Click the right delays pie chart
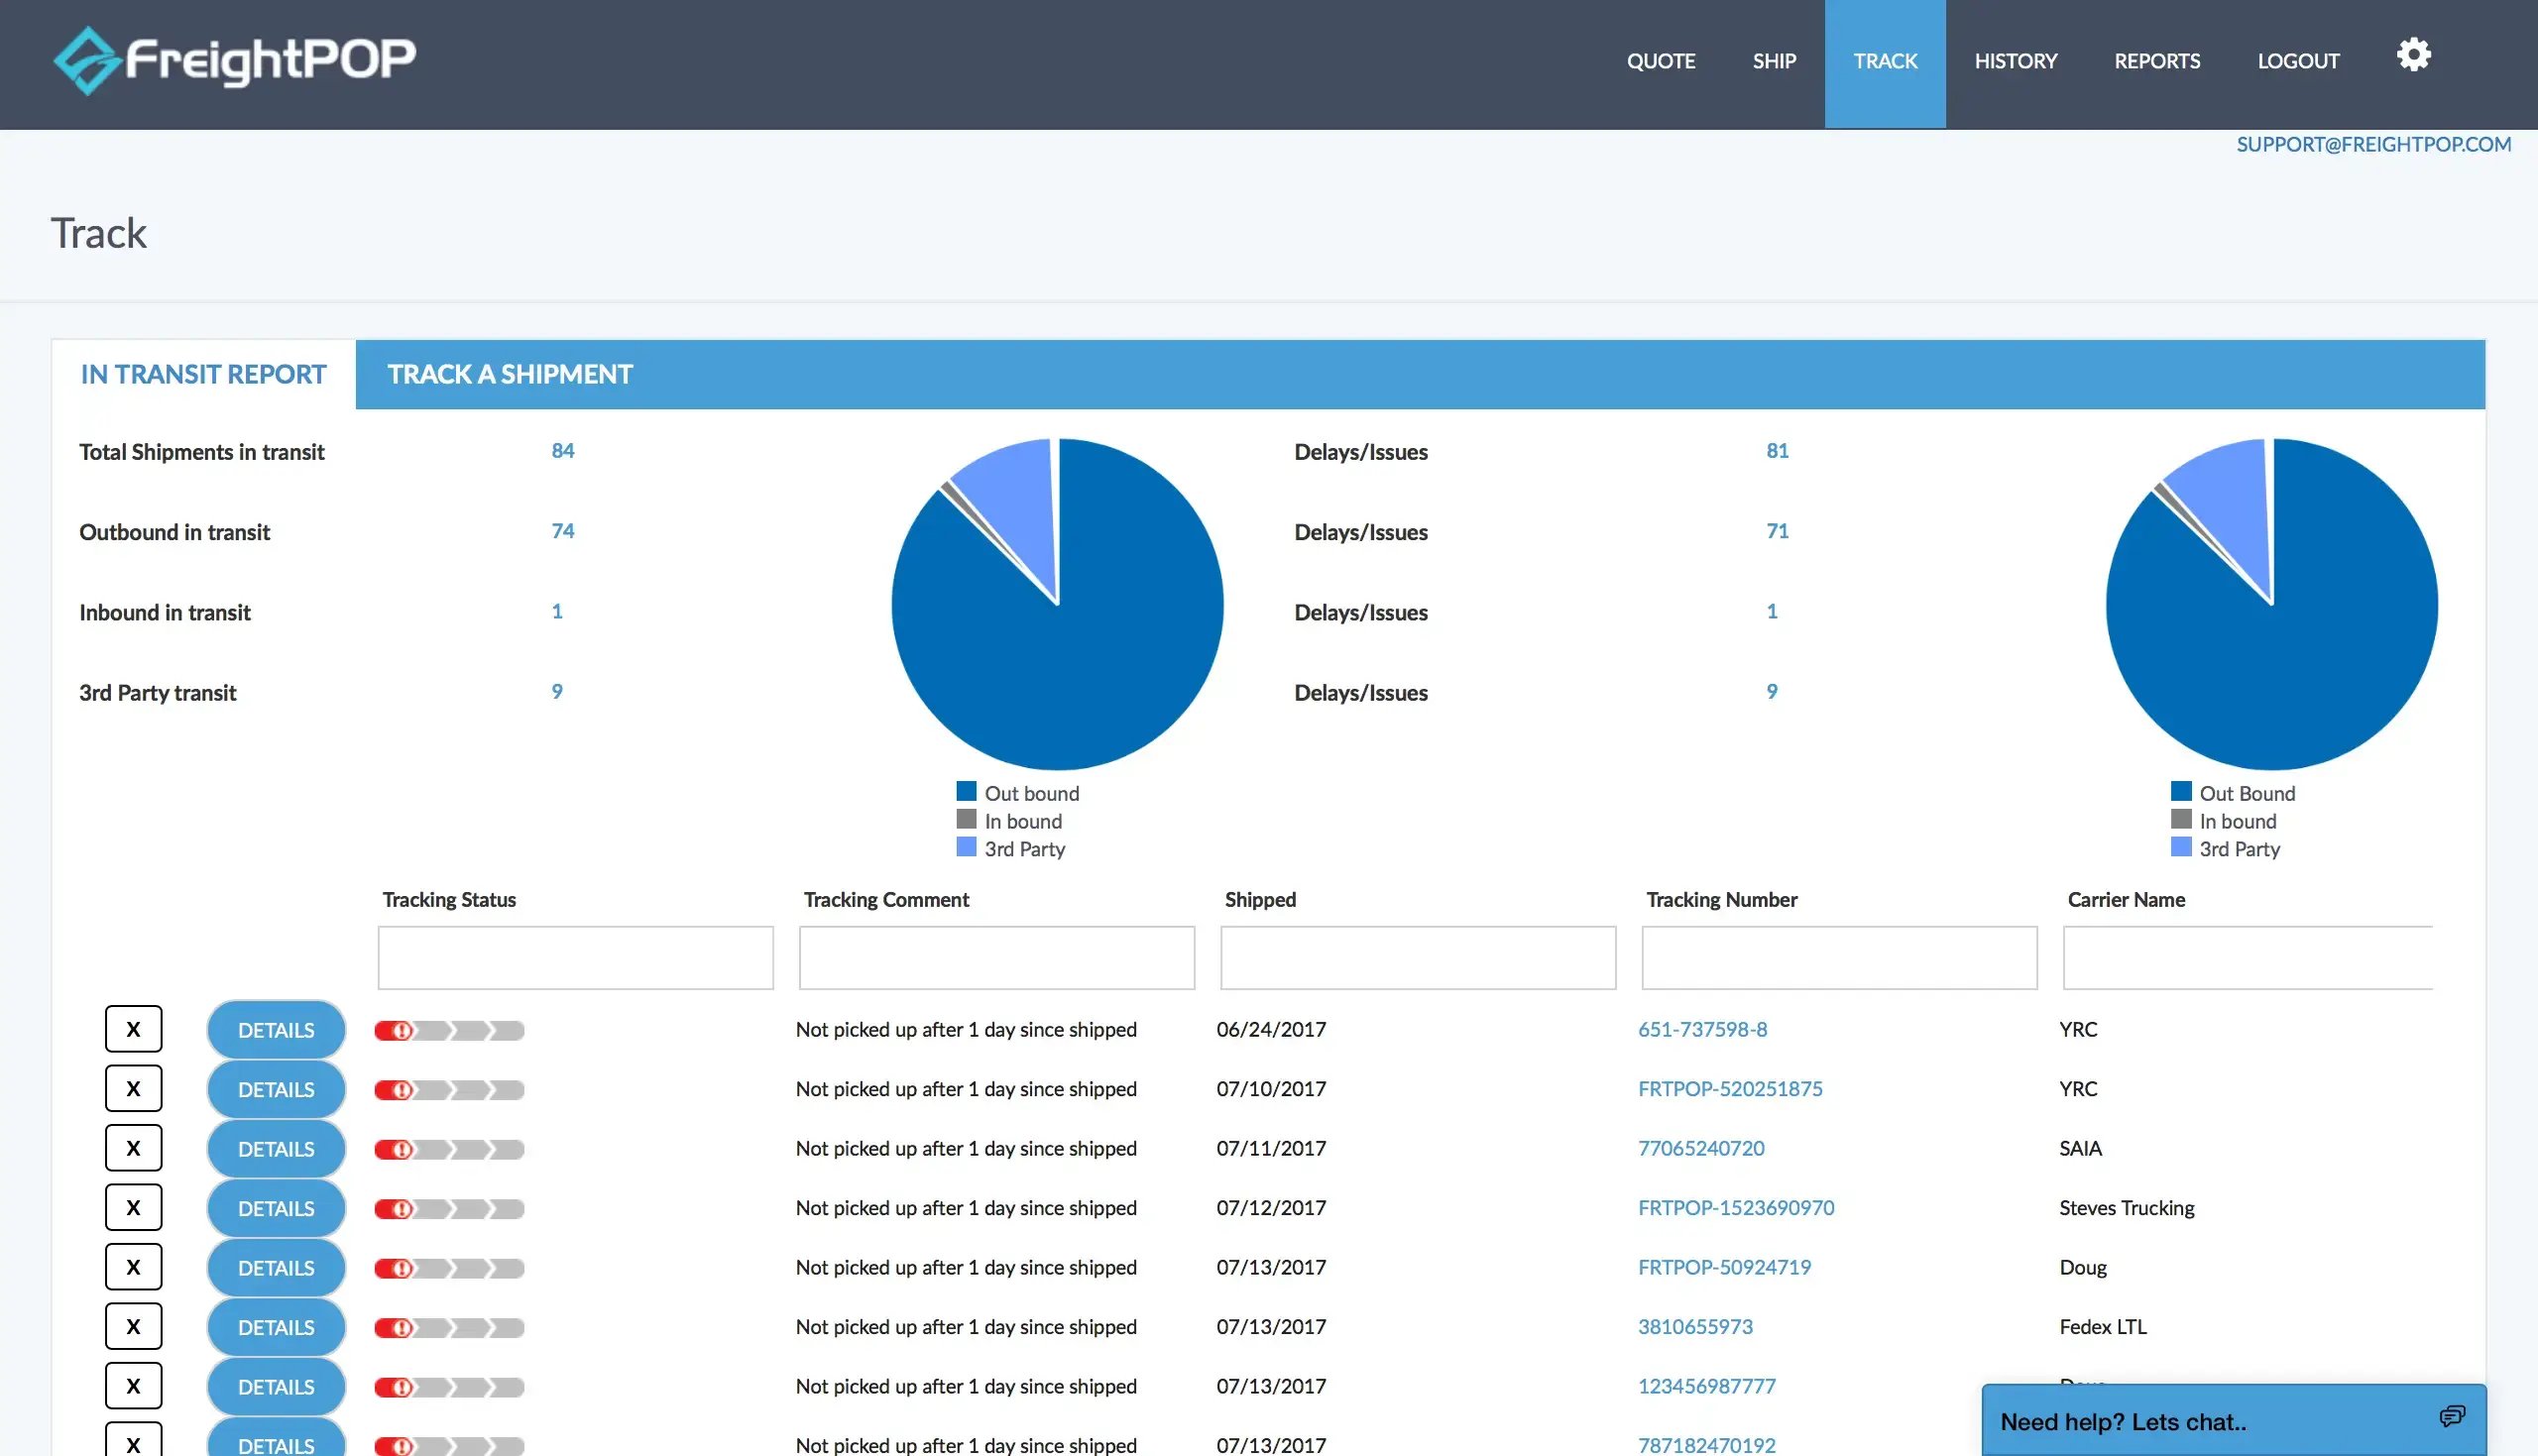 (2272, 604)
